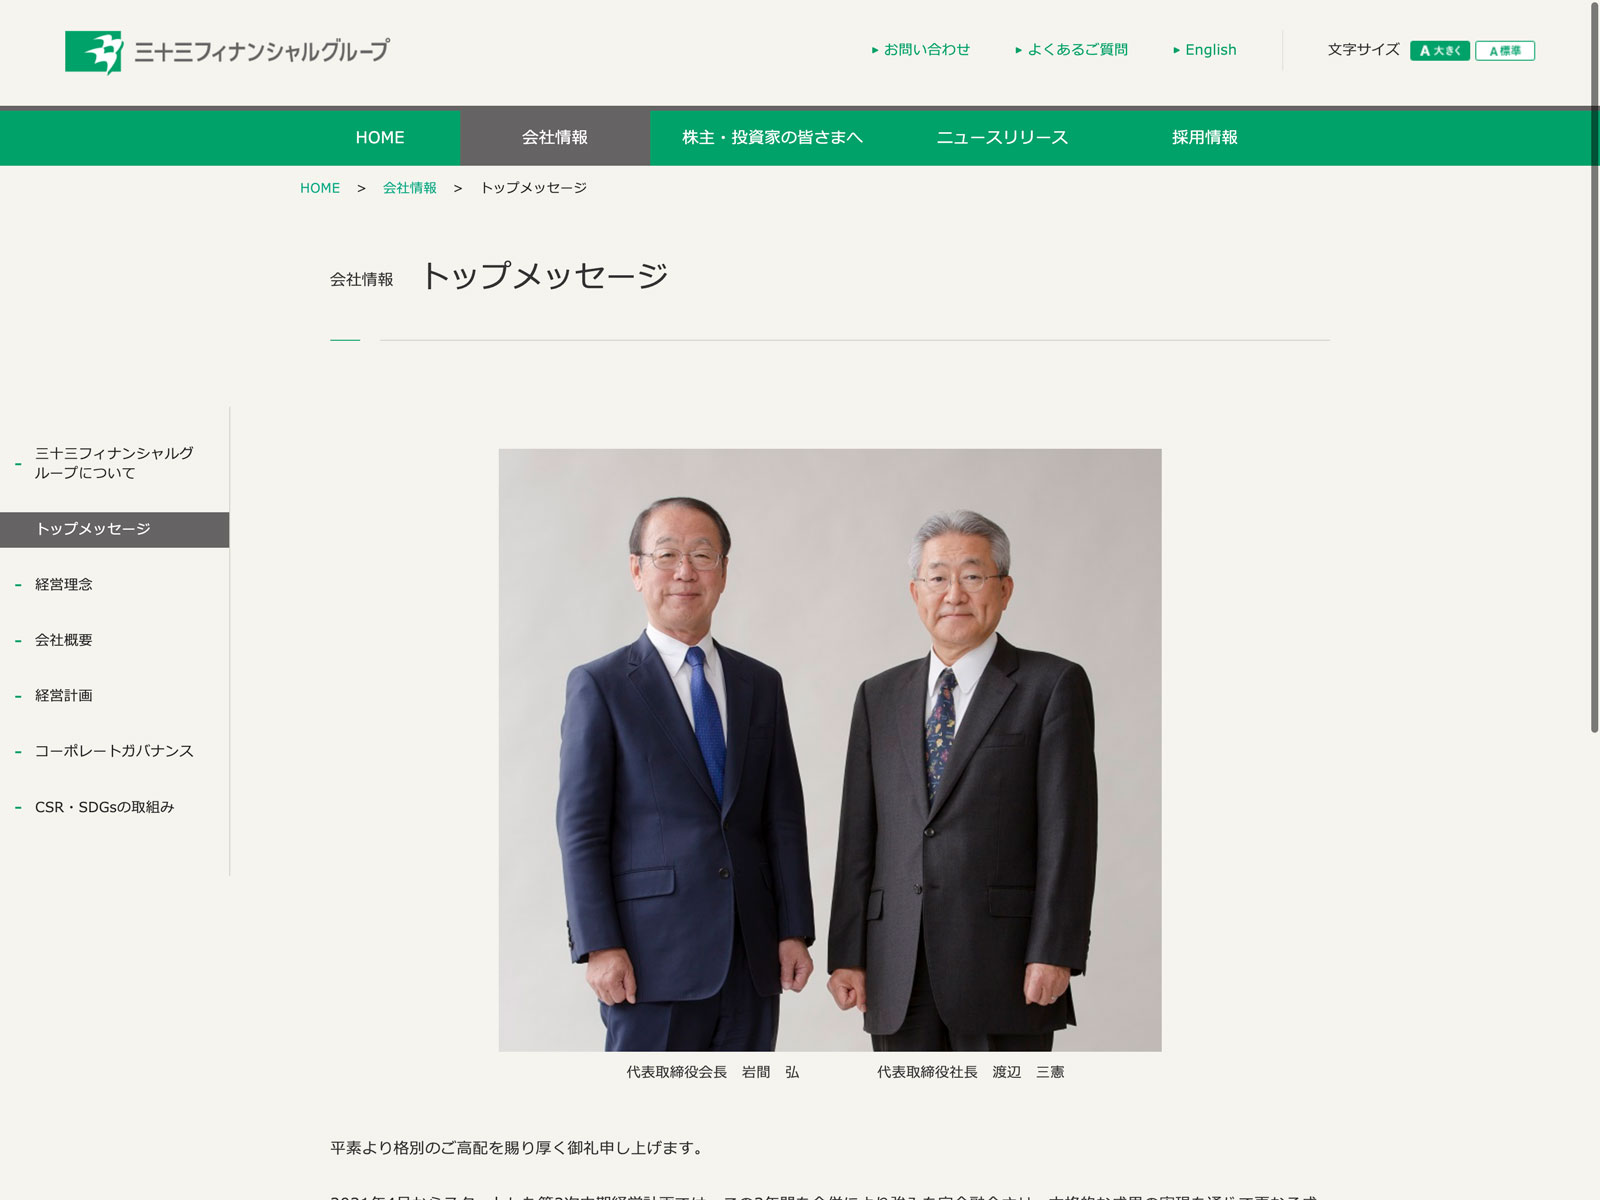Click the HOME breadcrumb link
1600x1200 pixels.
coord(320,188)
